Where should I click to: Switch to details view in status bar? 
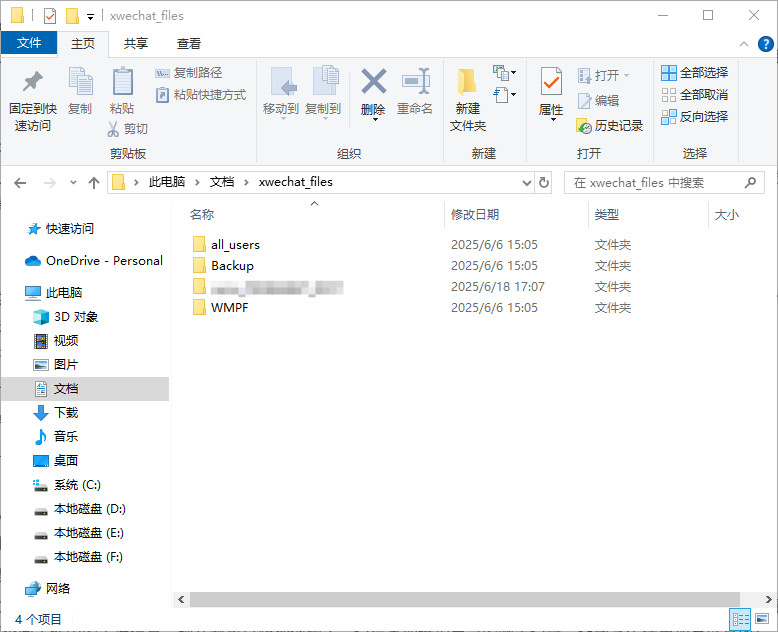click(741, 619)
